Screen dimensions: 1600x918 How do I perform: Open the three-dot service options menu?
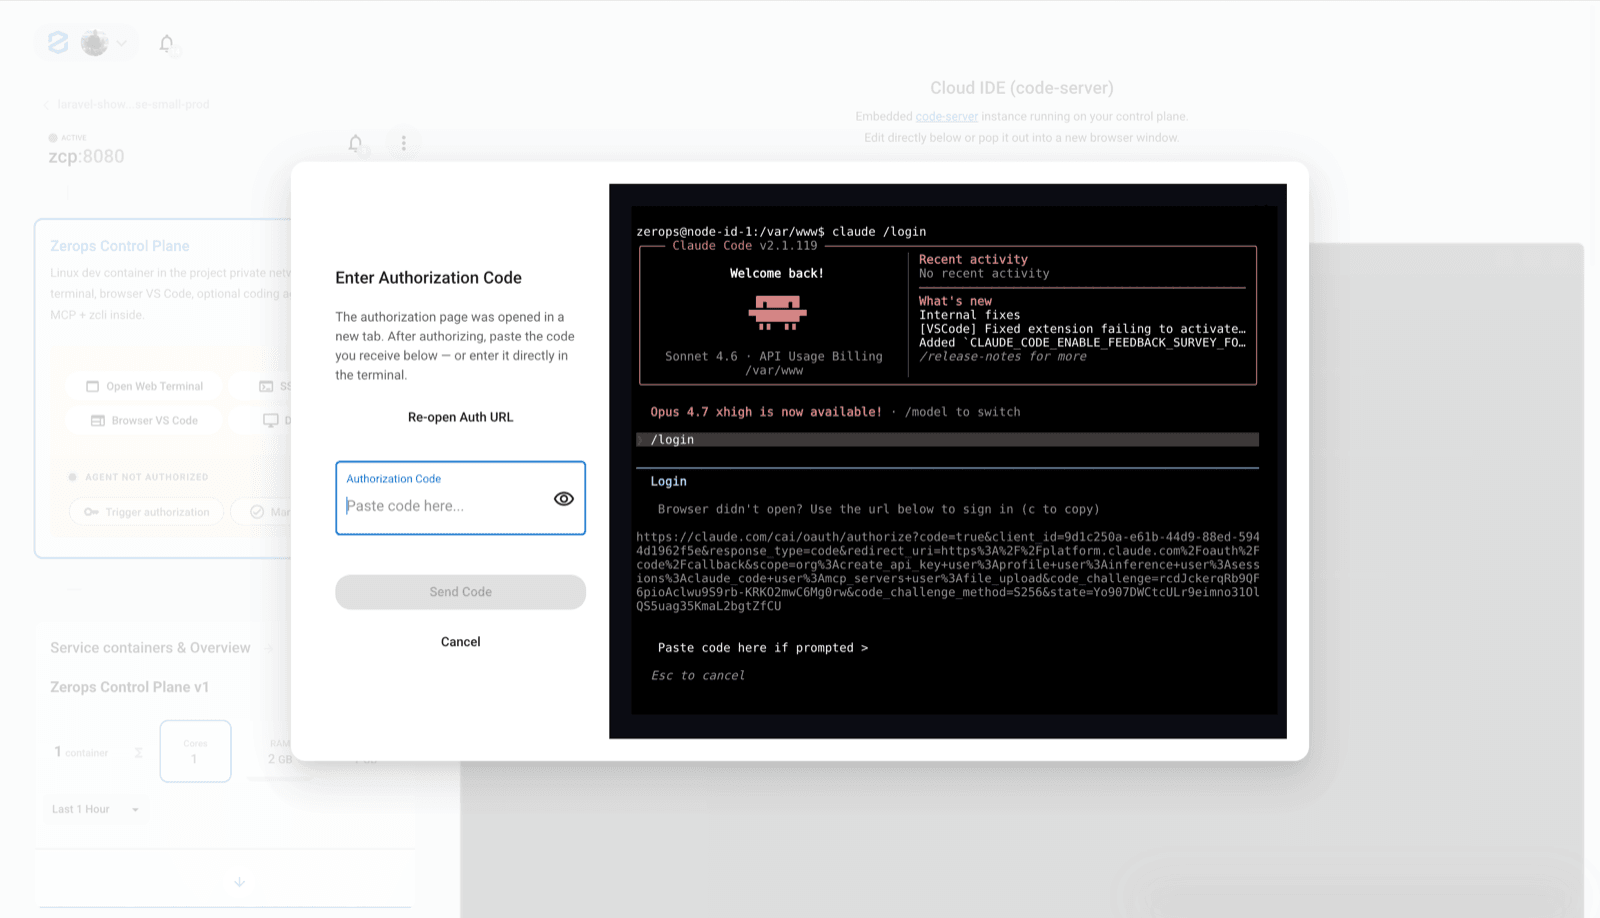click(x=404, y=143)
